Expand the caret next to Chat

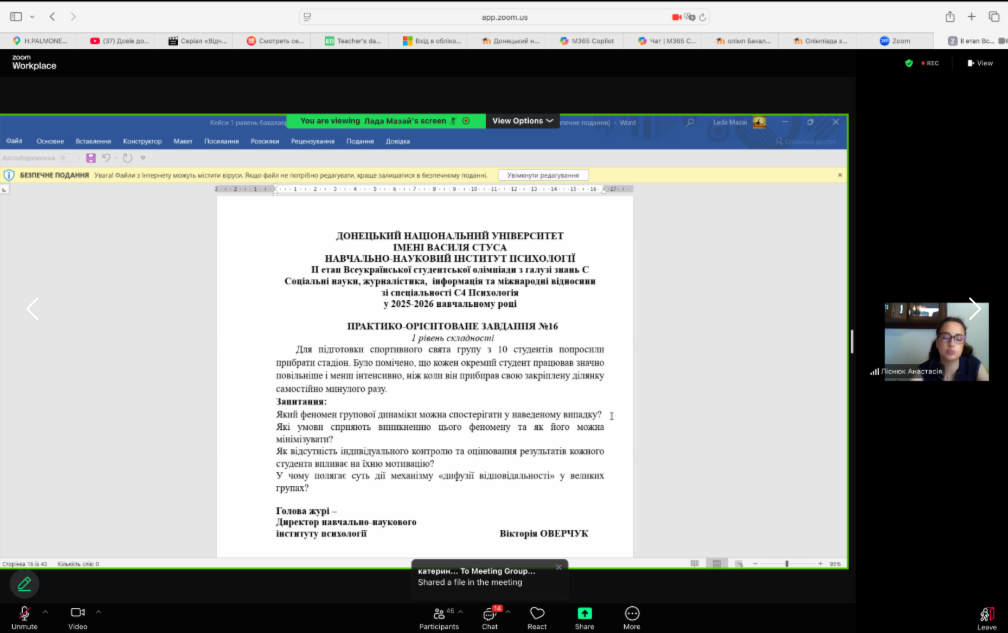point(508,612)
